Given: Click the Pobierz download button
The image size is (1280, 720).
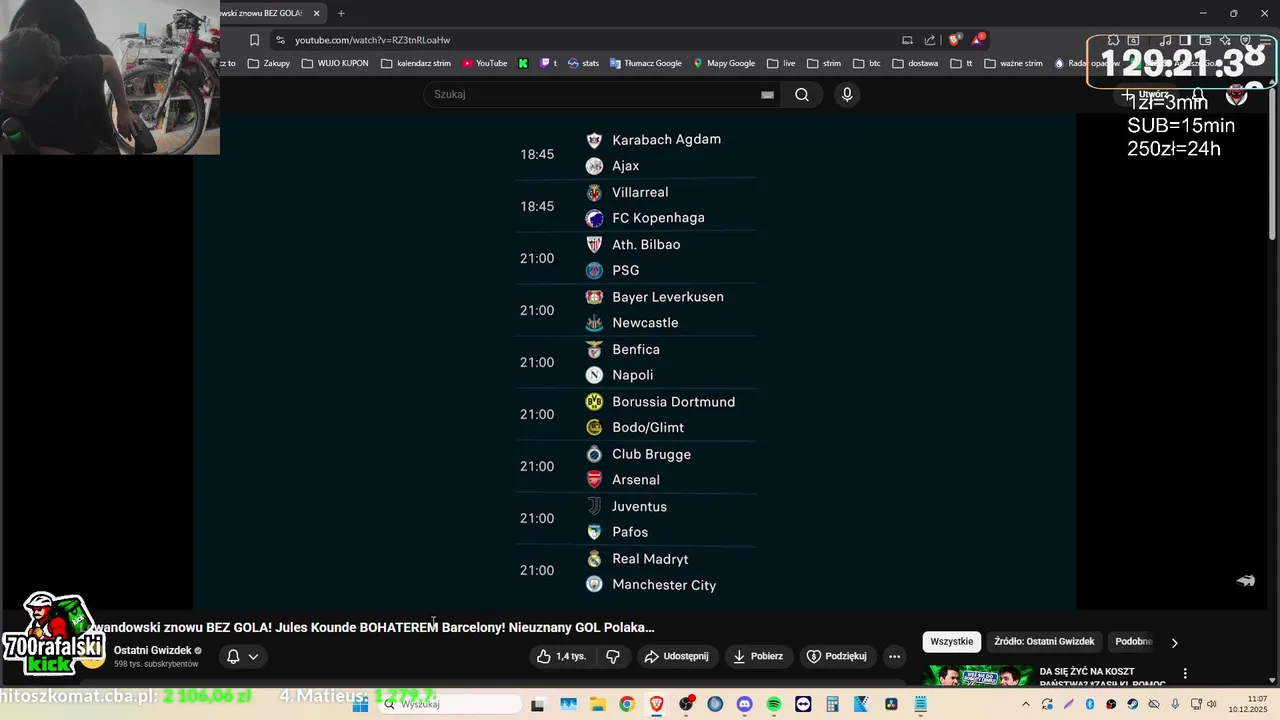Looking at the screenshot, I should (758, 656).
